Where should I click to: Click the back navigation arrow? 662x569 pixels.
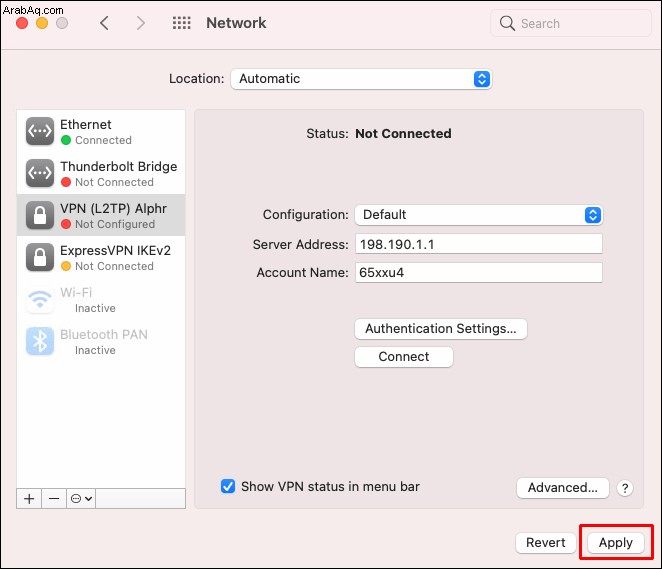(104, 23)
